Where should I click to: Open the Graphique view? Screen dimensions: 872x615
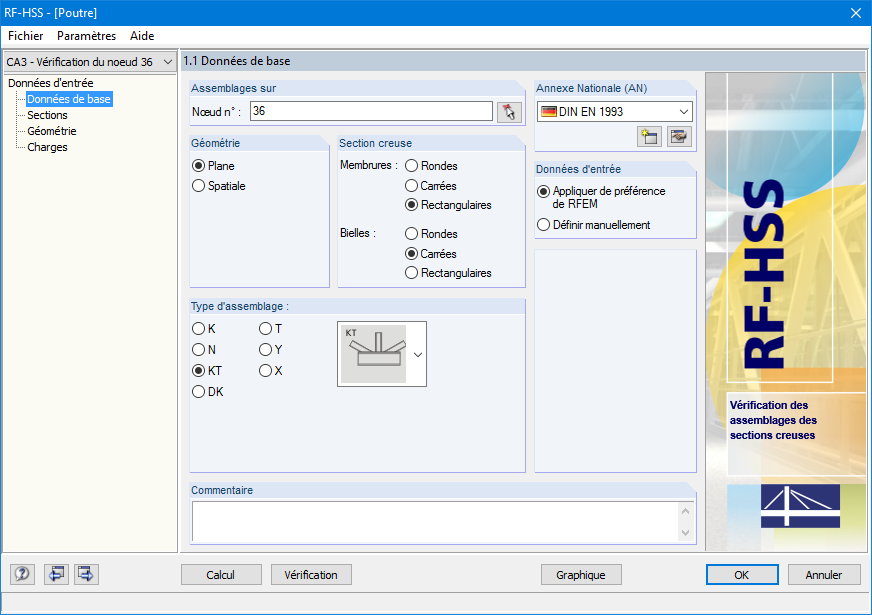[x=580, y=574]
